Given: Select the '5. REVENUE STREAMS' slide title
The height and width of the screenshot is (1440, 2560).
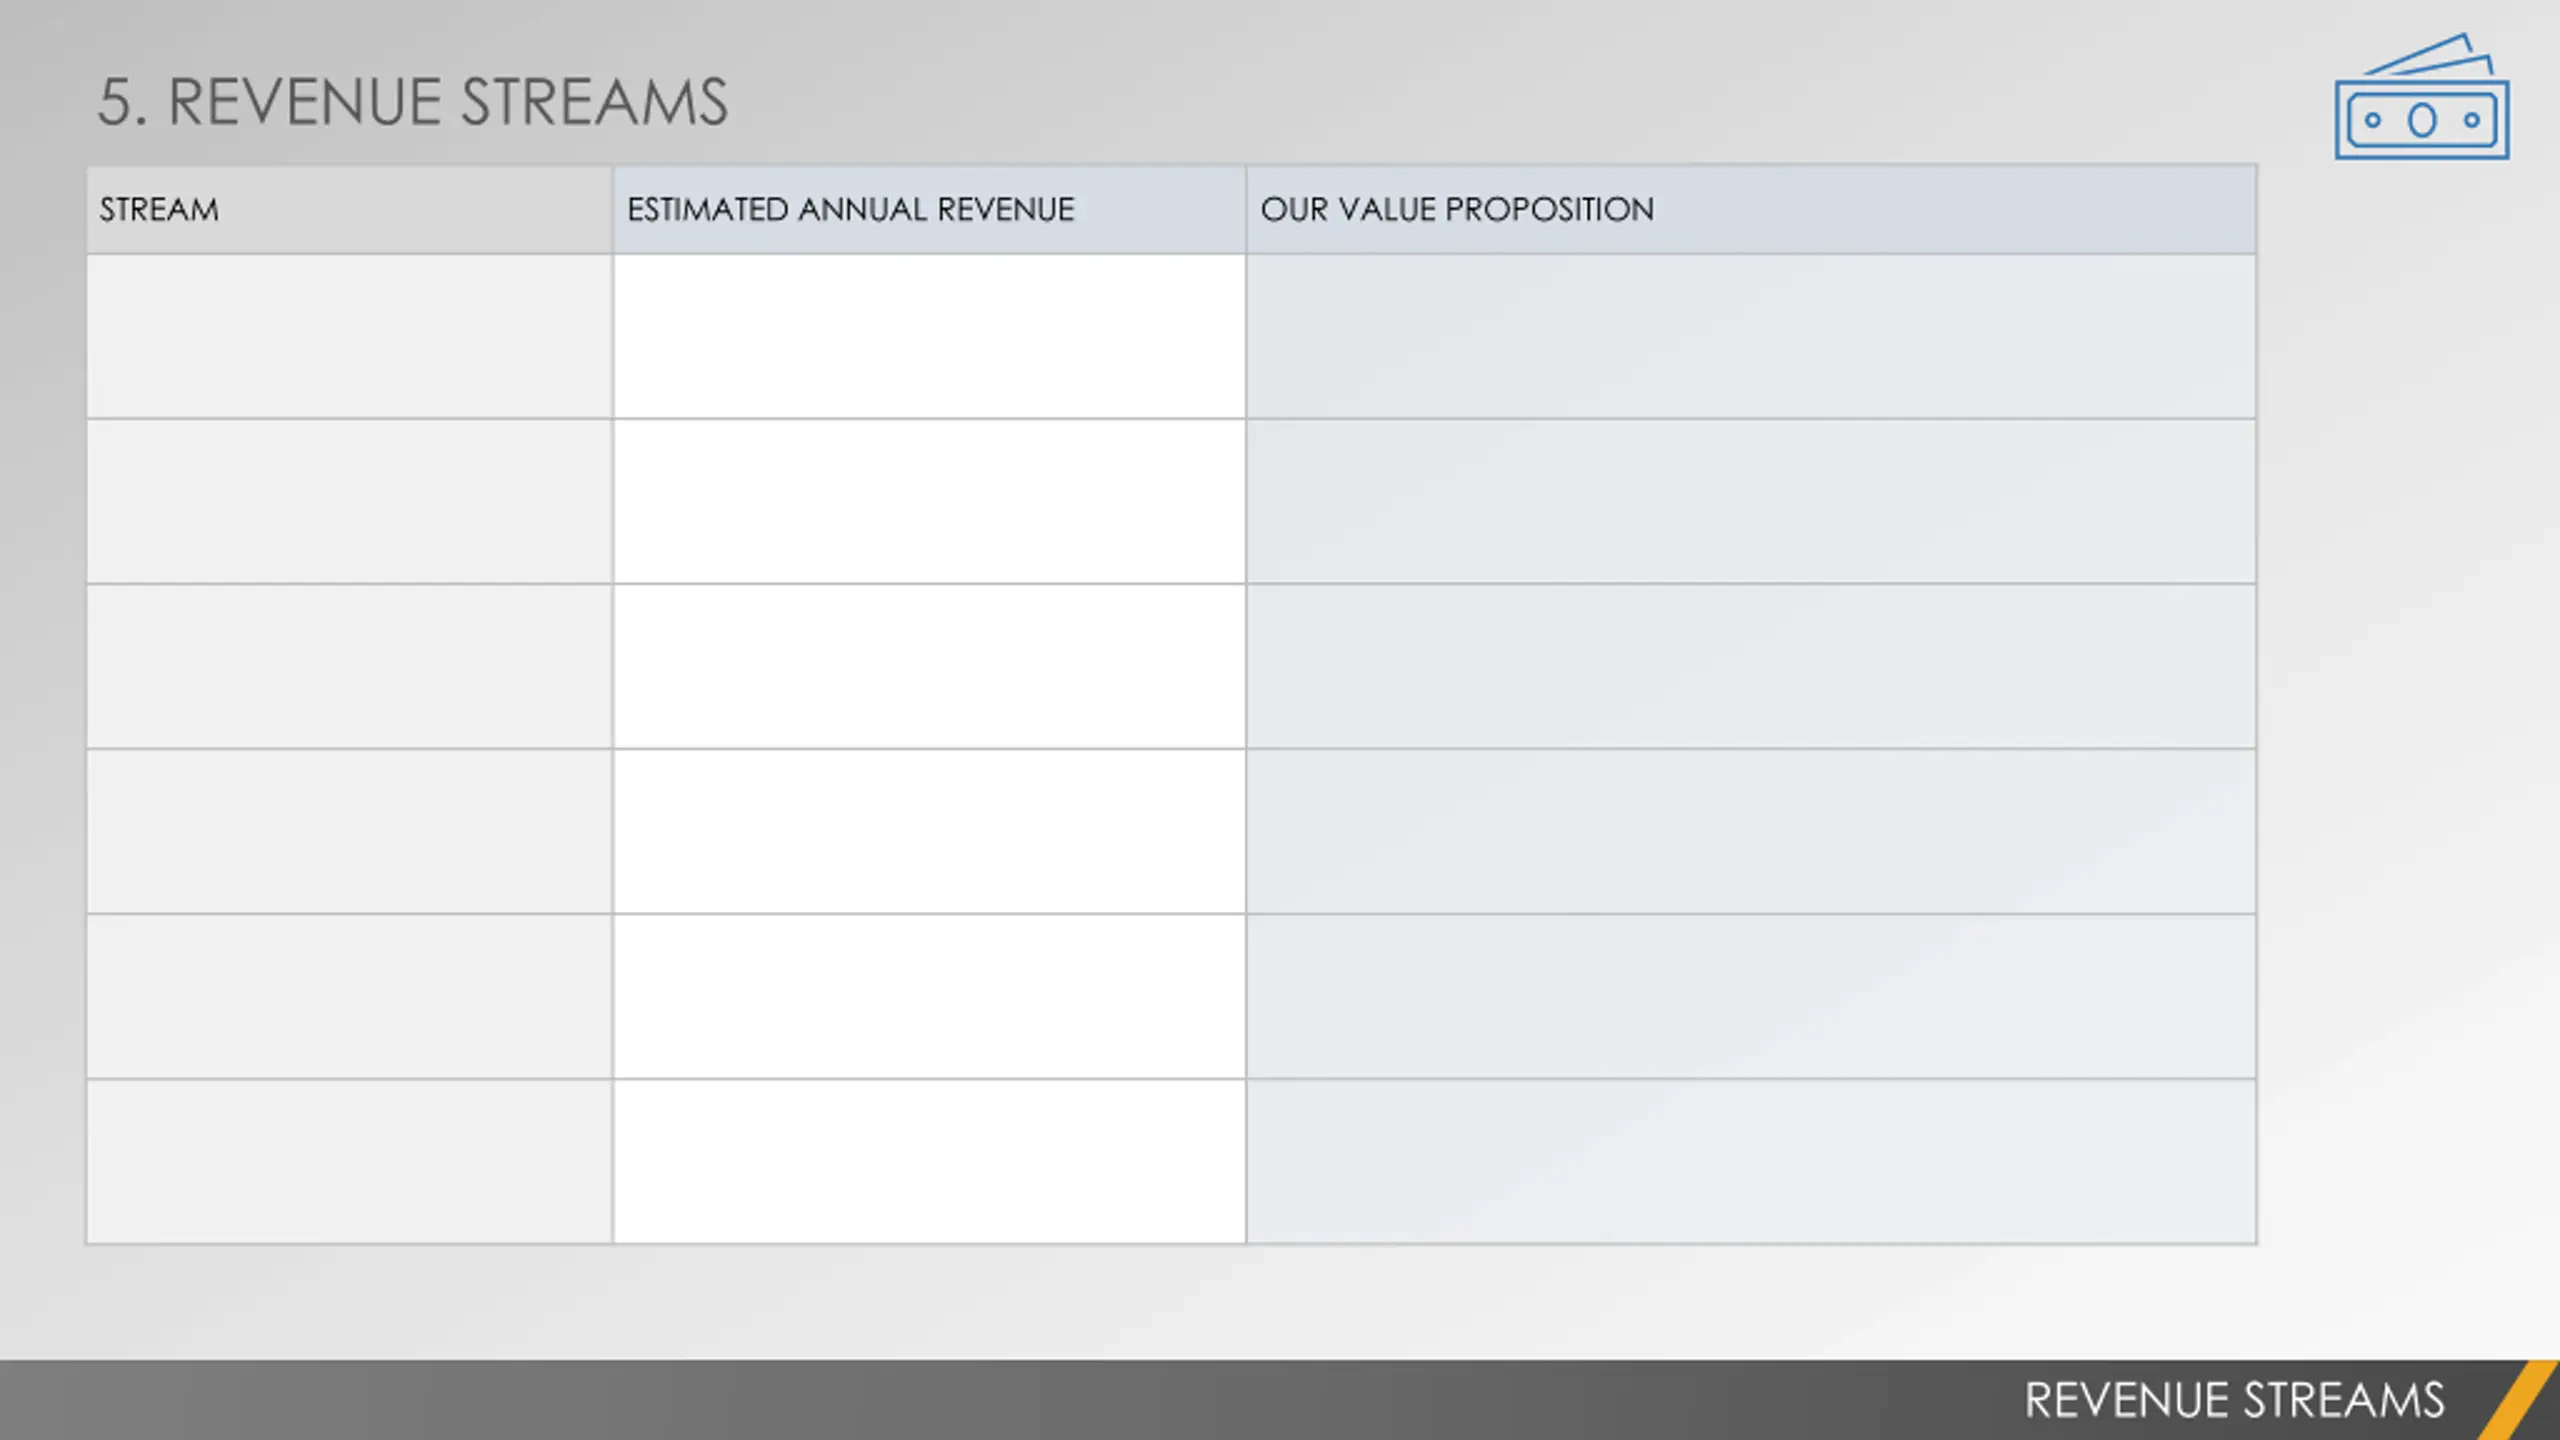Looking at the screenshot, I should tap(412, 102).
